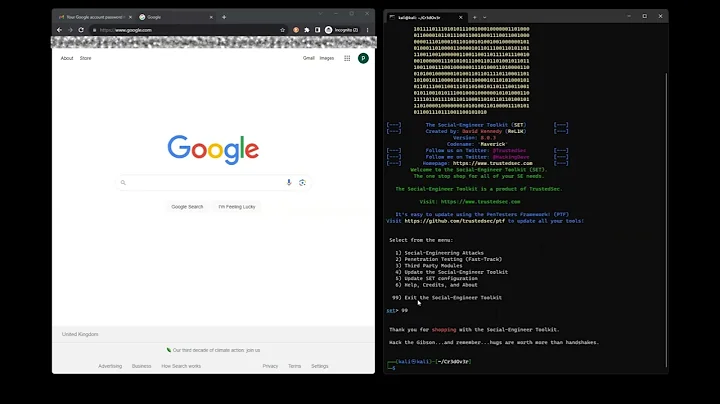Open Chrome tab search chevron

pos(321,14)
